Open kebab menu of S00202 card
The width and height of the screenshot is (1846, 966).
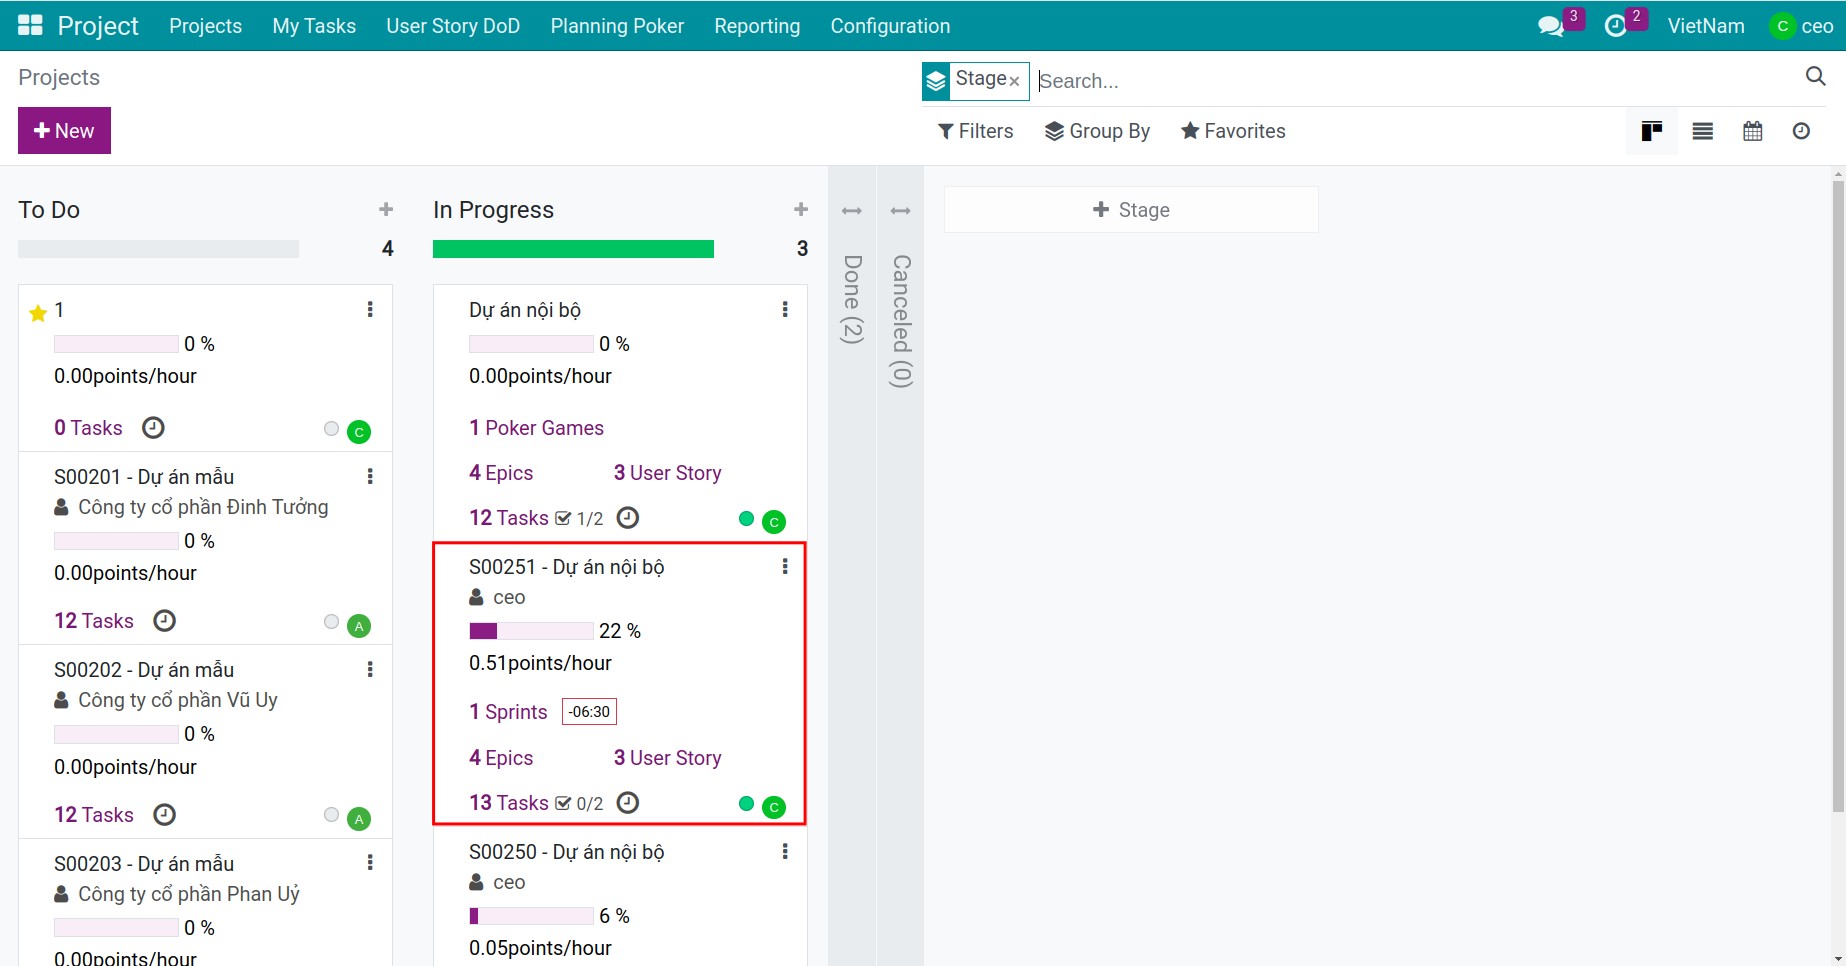(x=370, y=670)
